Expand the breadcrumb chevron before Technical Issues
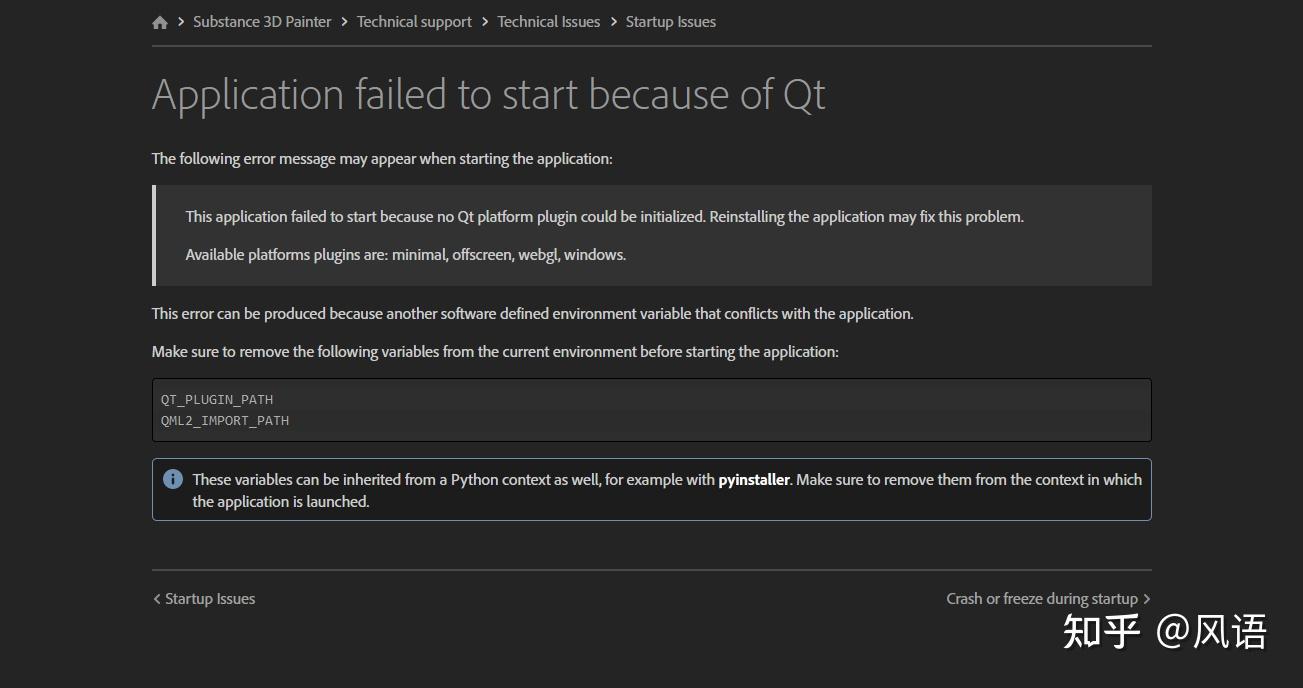 point(485,21)
